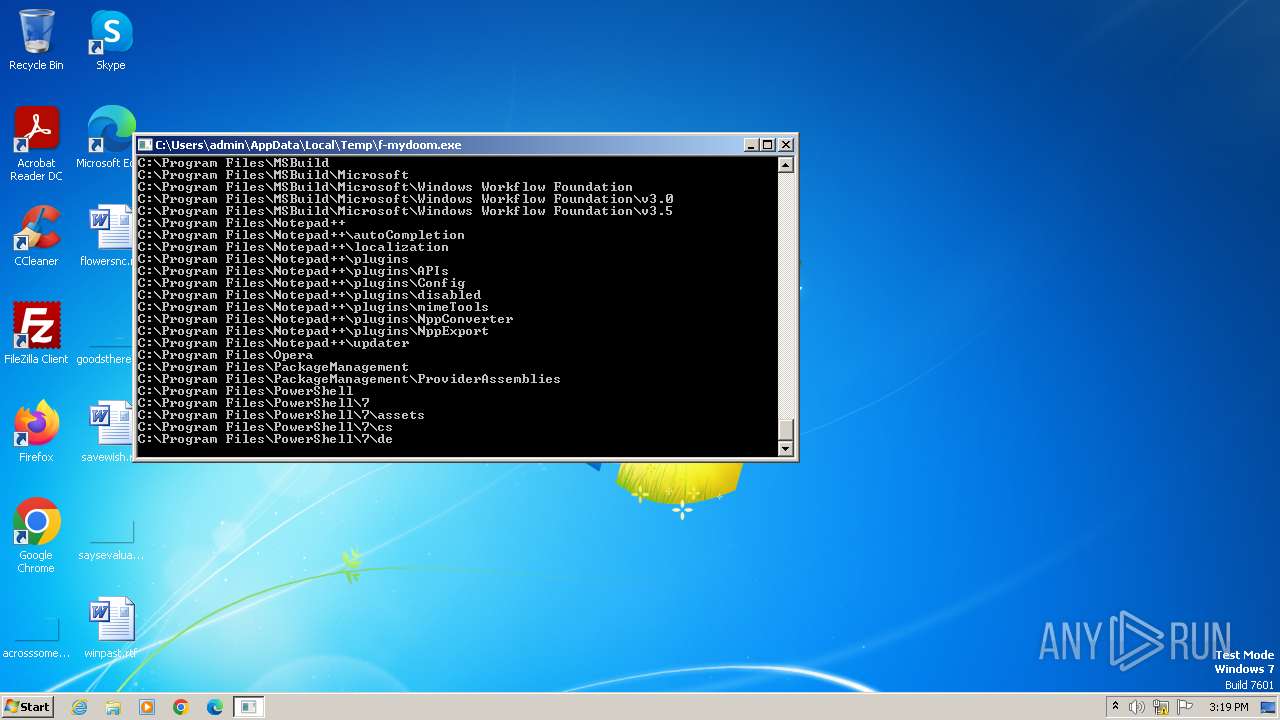This screenshot has height=720, width=1280.
Task: Launch Acrobat Reader DC from desktop
Action: [x=36, y=144]
